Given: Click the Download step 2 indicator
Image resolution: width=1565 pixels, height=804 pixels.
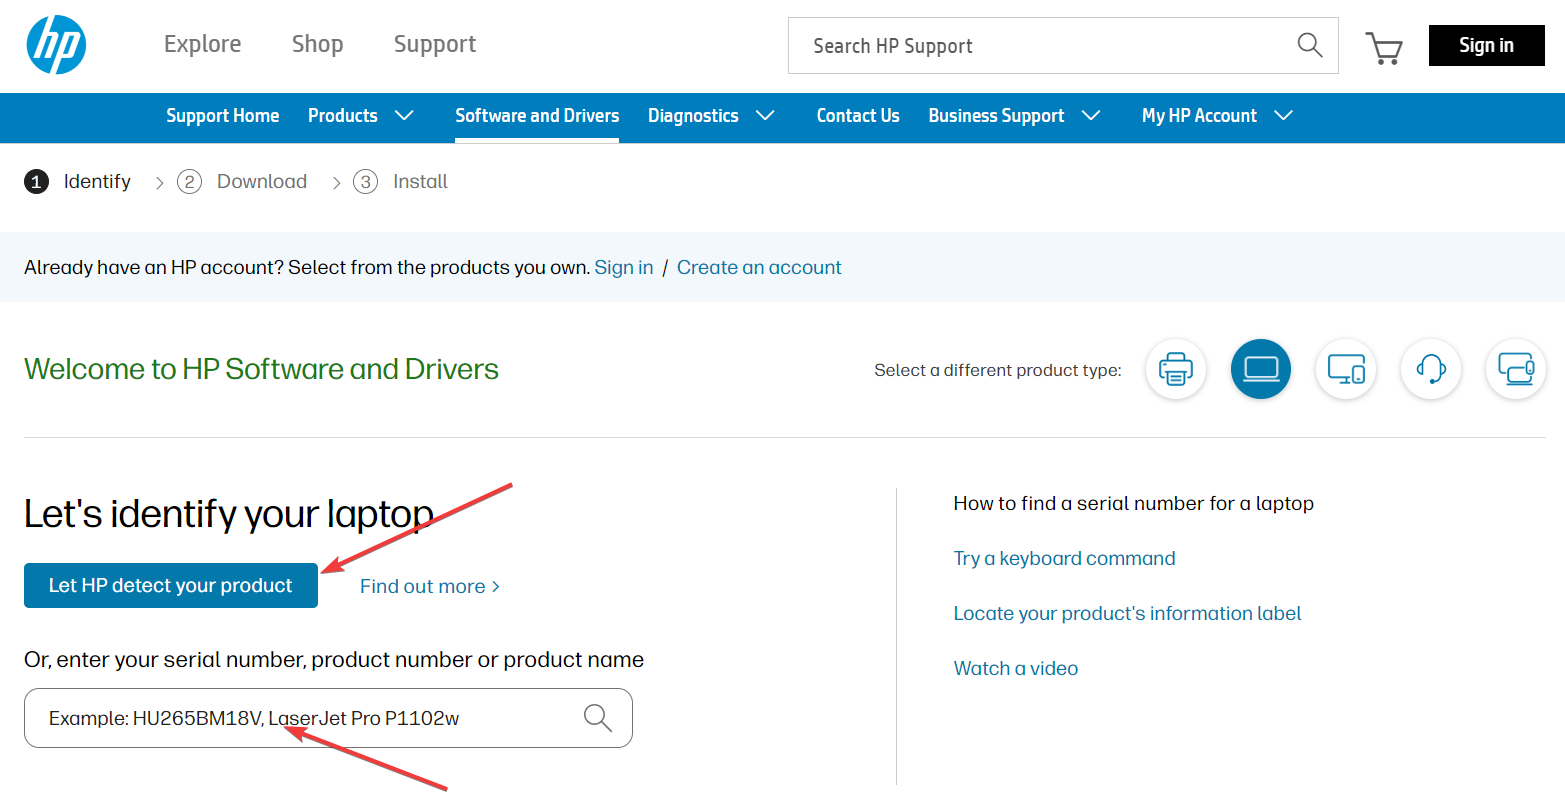Looking at the screenshot, I should click(242, 182).
